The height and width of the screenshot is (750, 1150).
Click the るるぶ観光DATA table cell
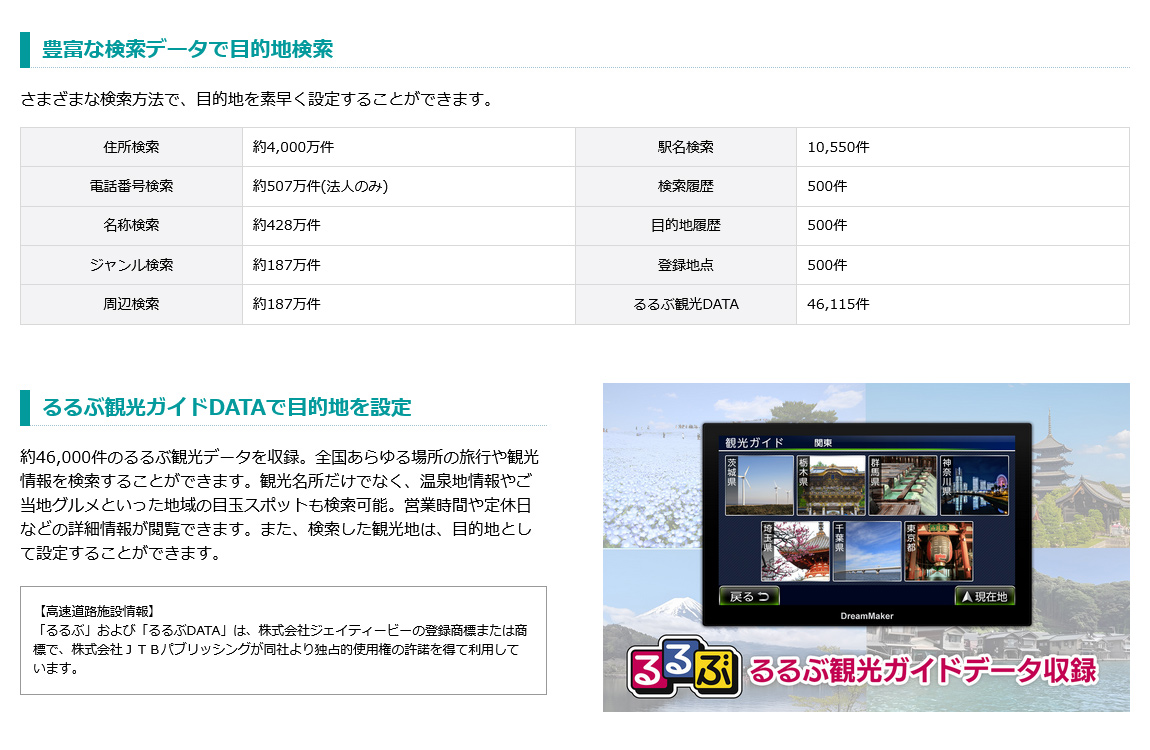(x=686, y=304)
